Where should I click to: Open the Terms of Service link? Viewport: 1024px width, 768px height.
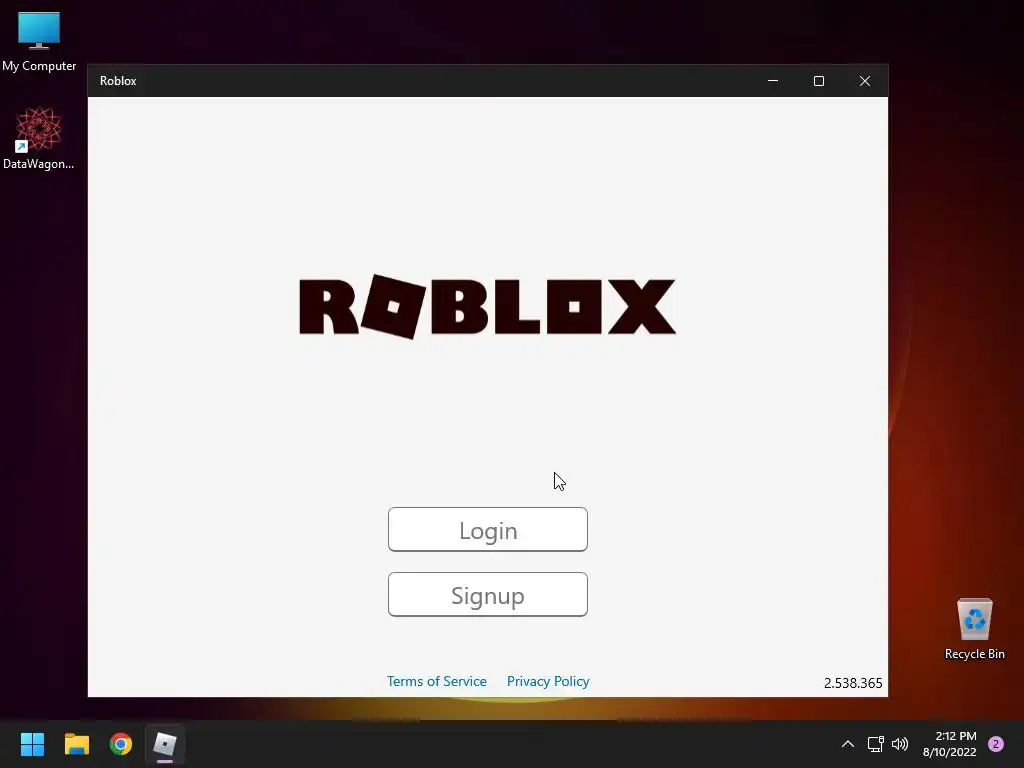point(437,681)
